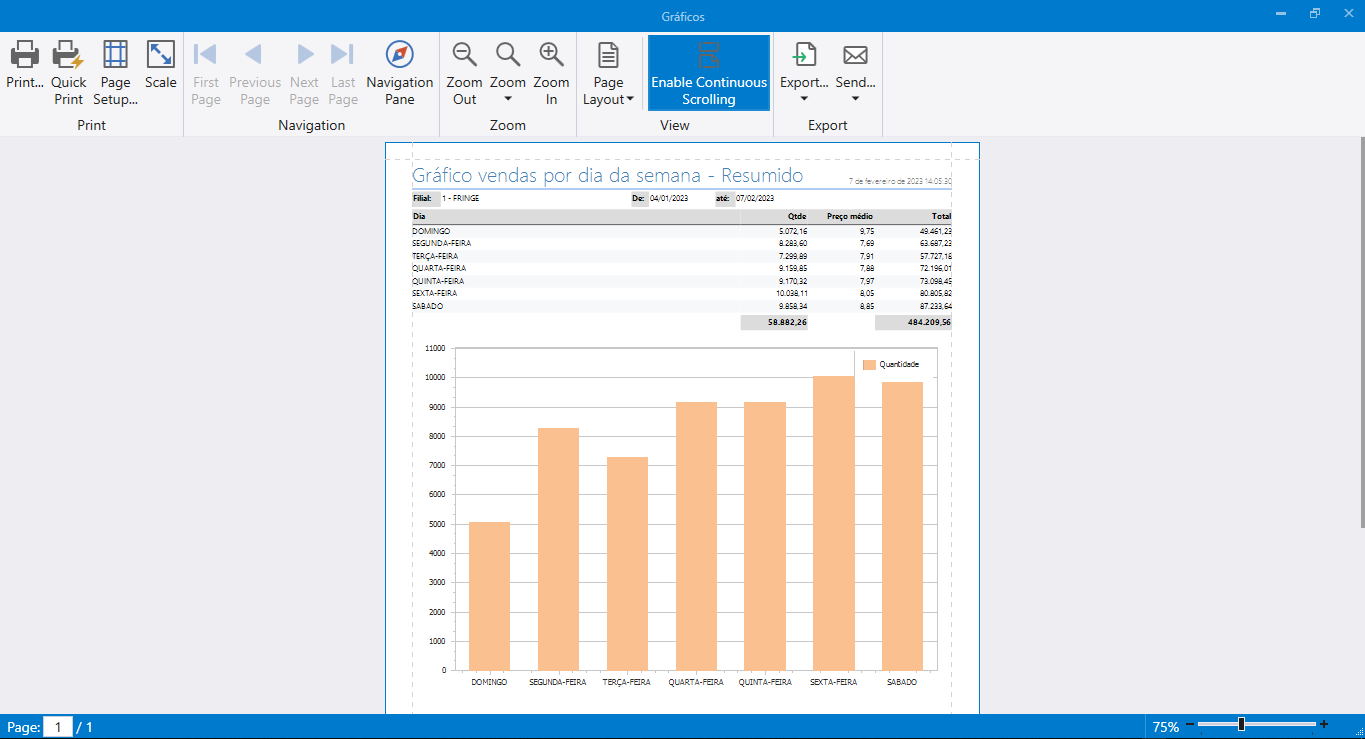Screen dimensions: 1365x739
Task: Click the zoom slider plus button
Action: pyautogui.click(x=1324, y=725)
